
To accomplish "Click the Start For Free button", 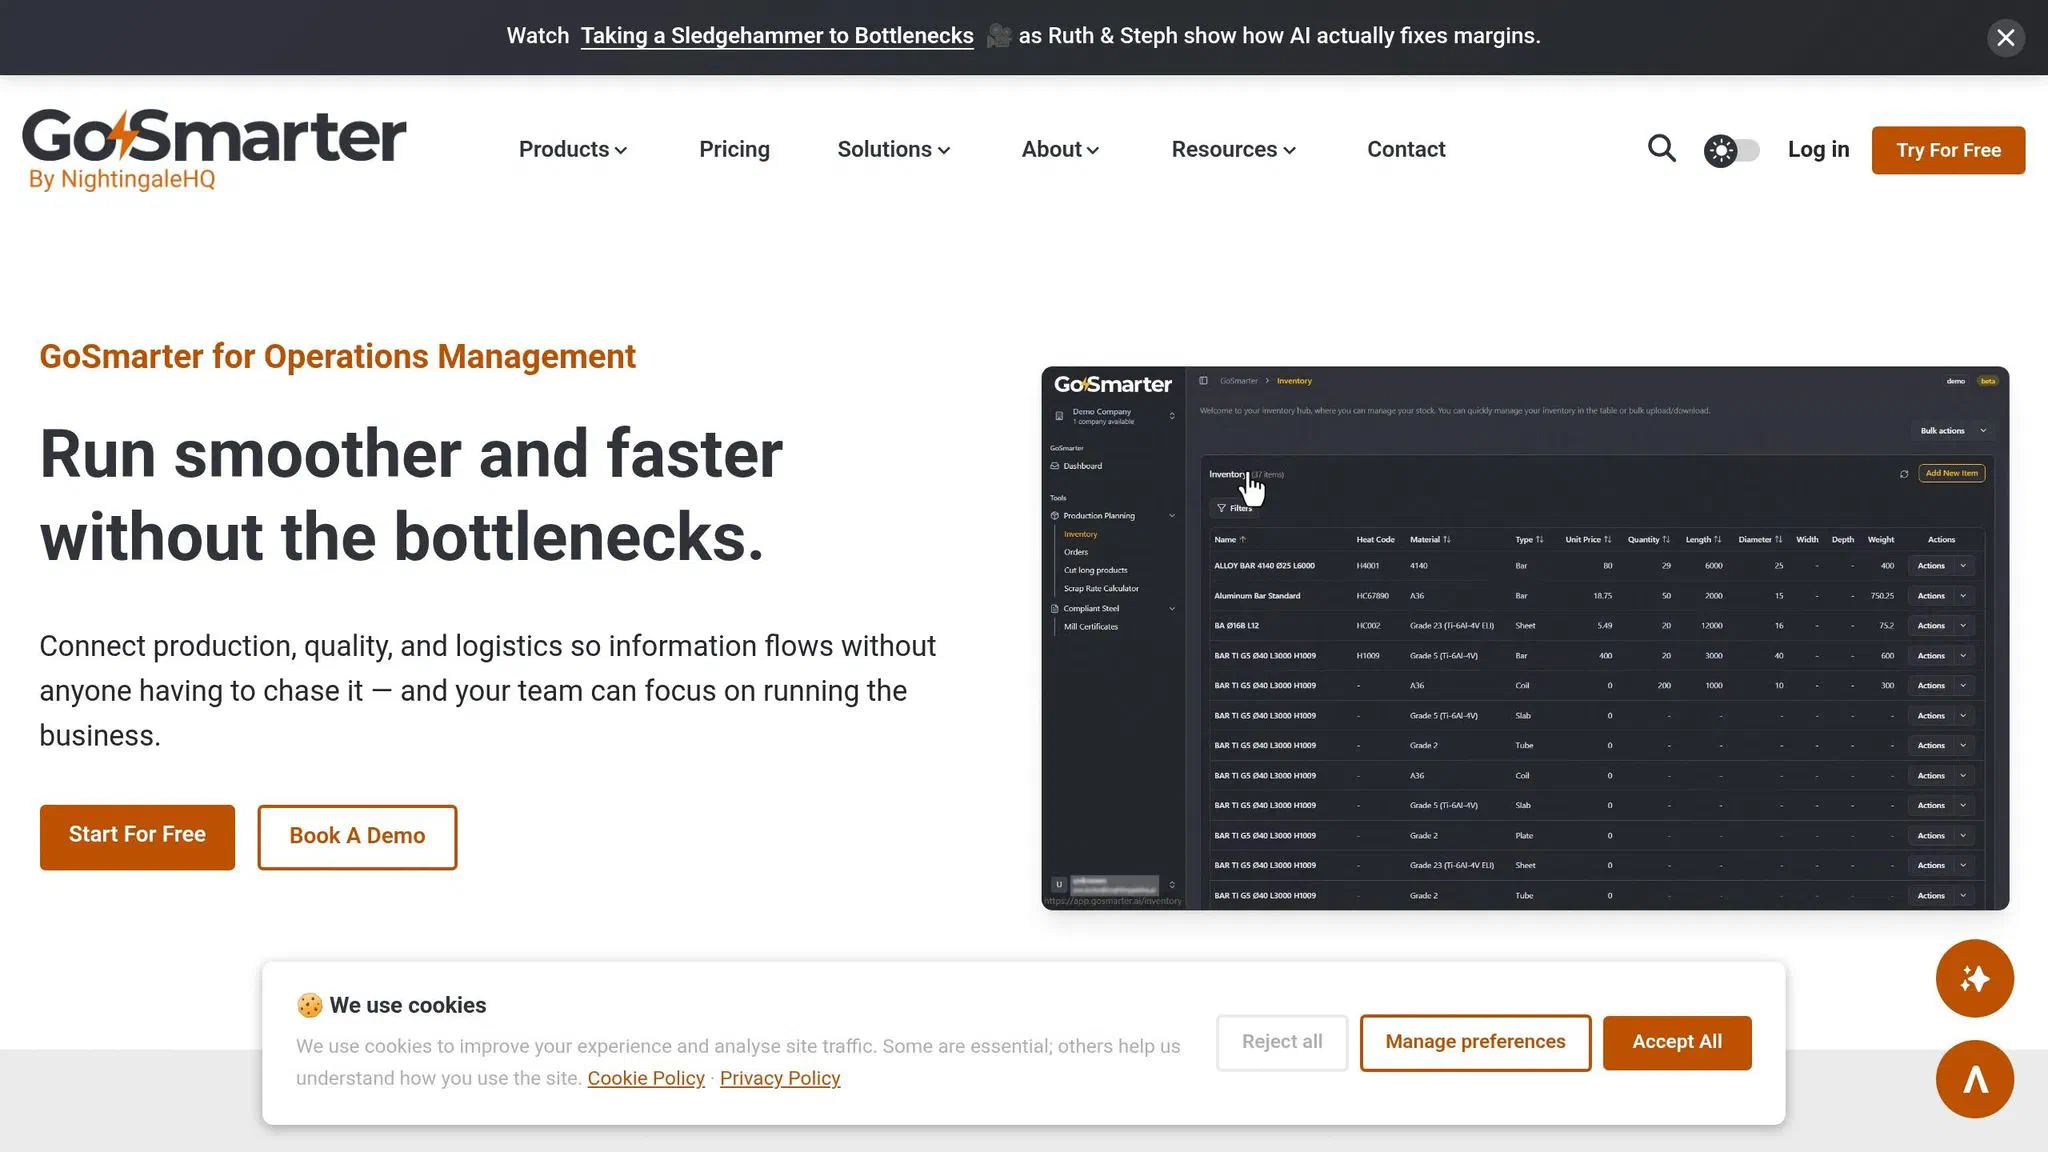I will coord(137,836).
